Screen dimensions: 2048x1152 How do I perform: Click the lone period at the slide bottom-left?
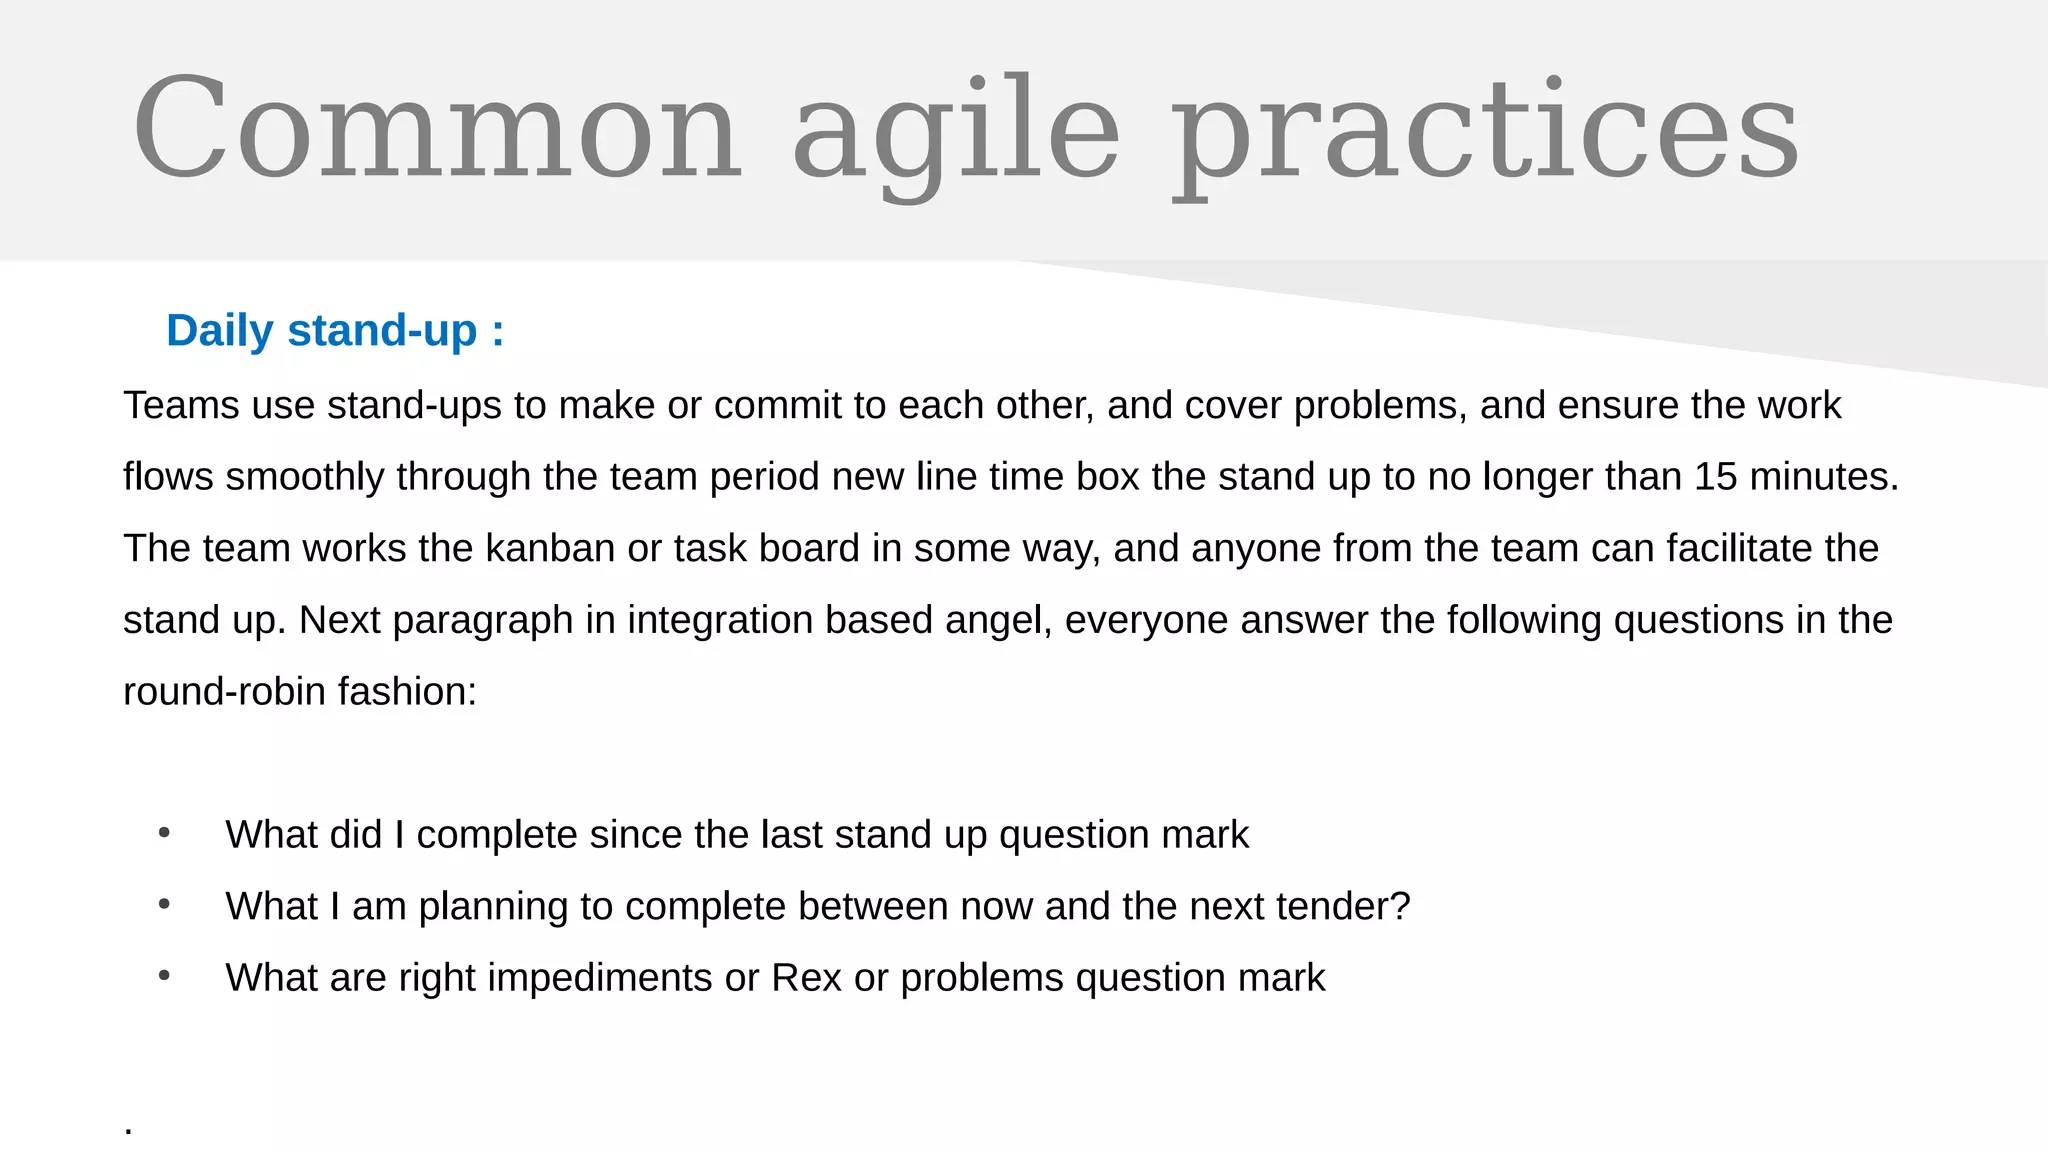(129, 1131)
